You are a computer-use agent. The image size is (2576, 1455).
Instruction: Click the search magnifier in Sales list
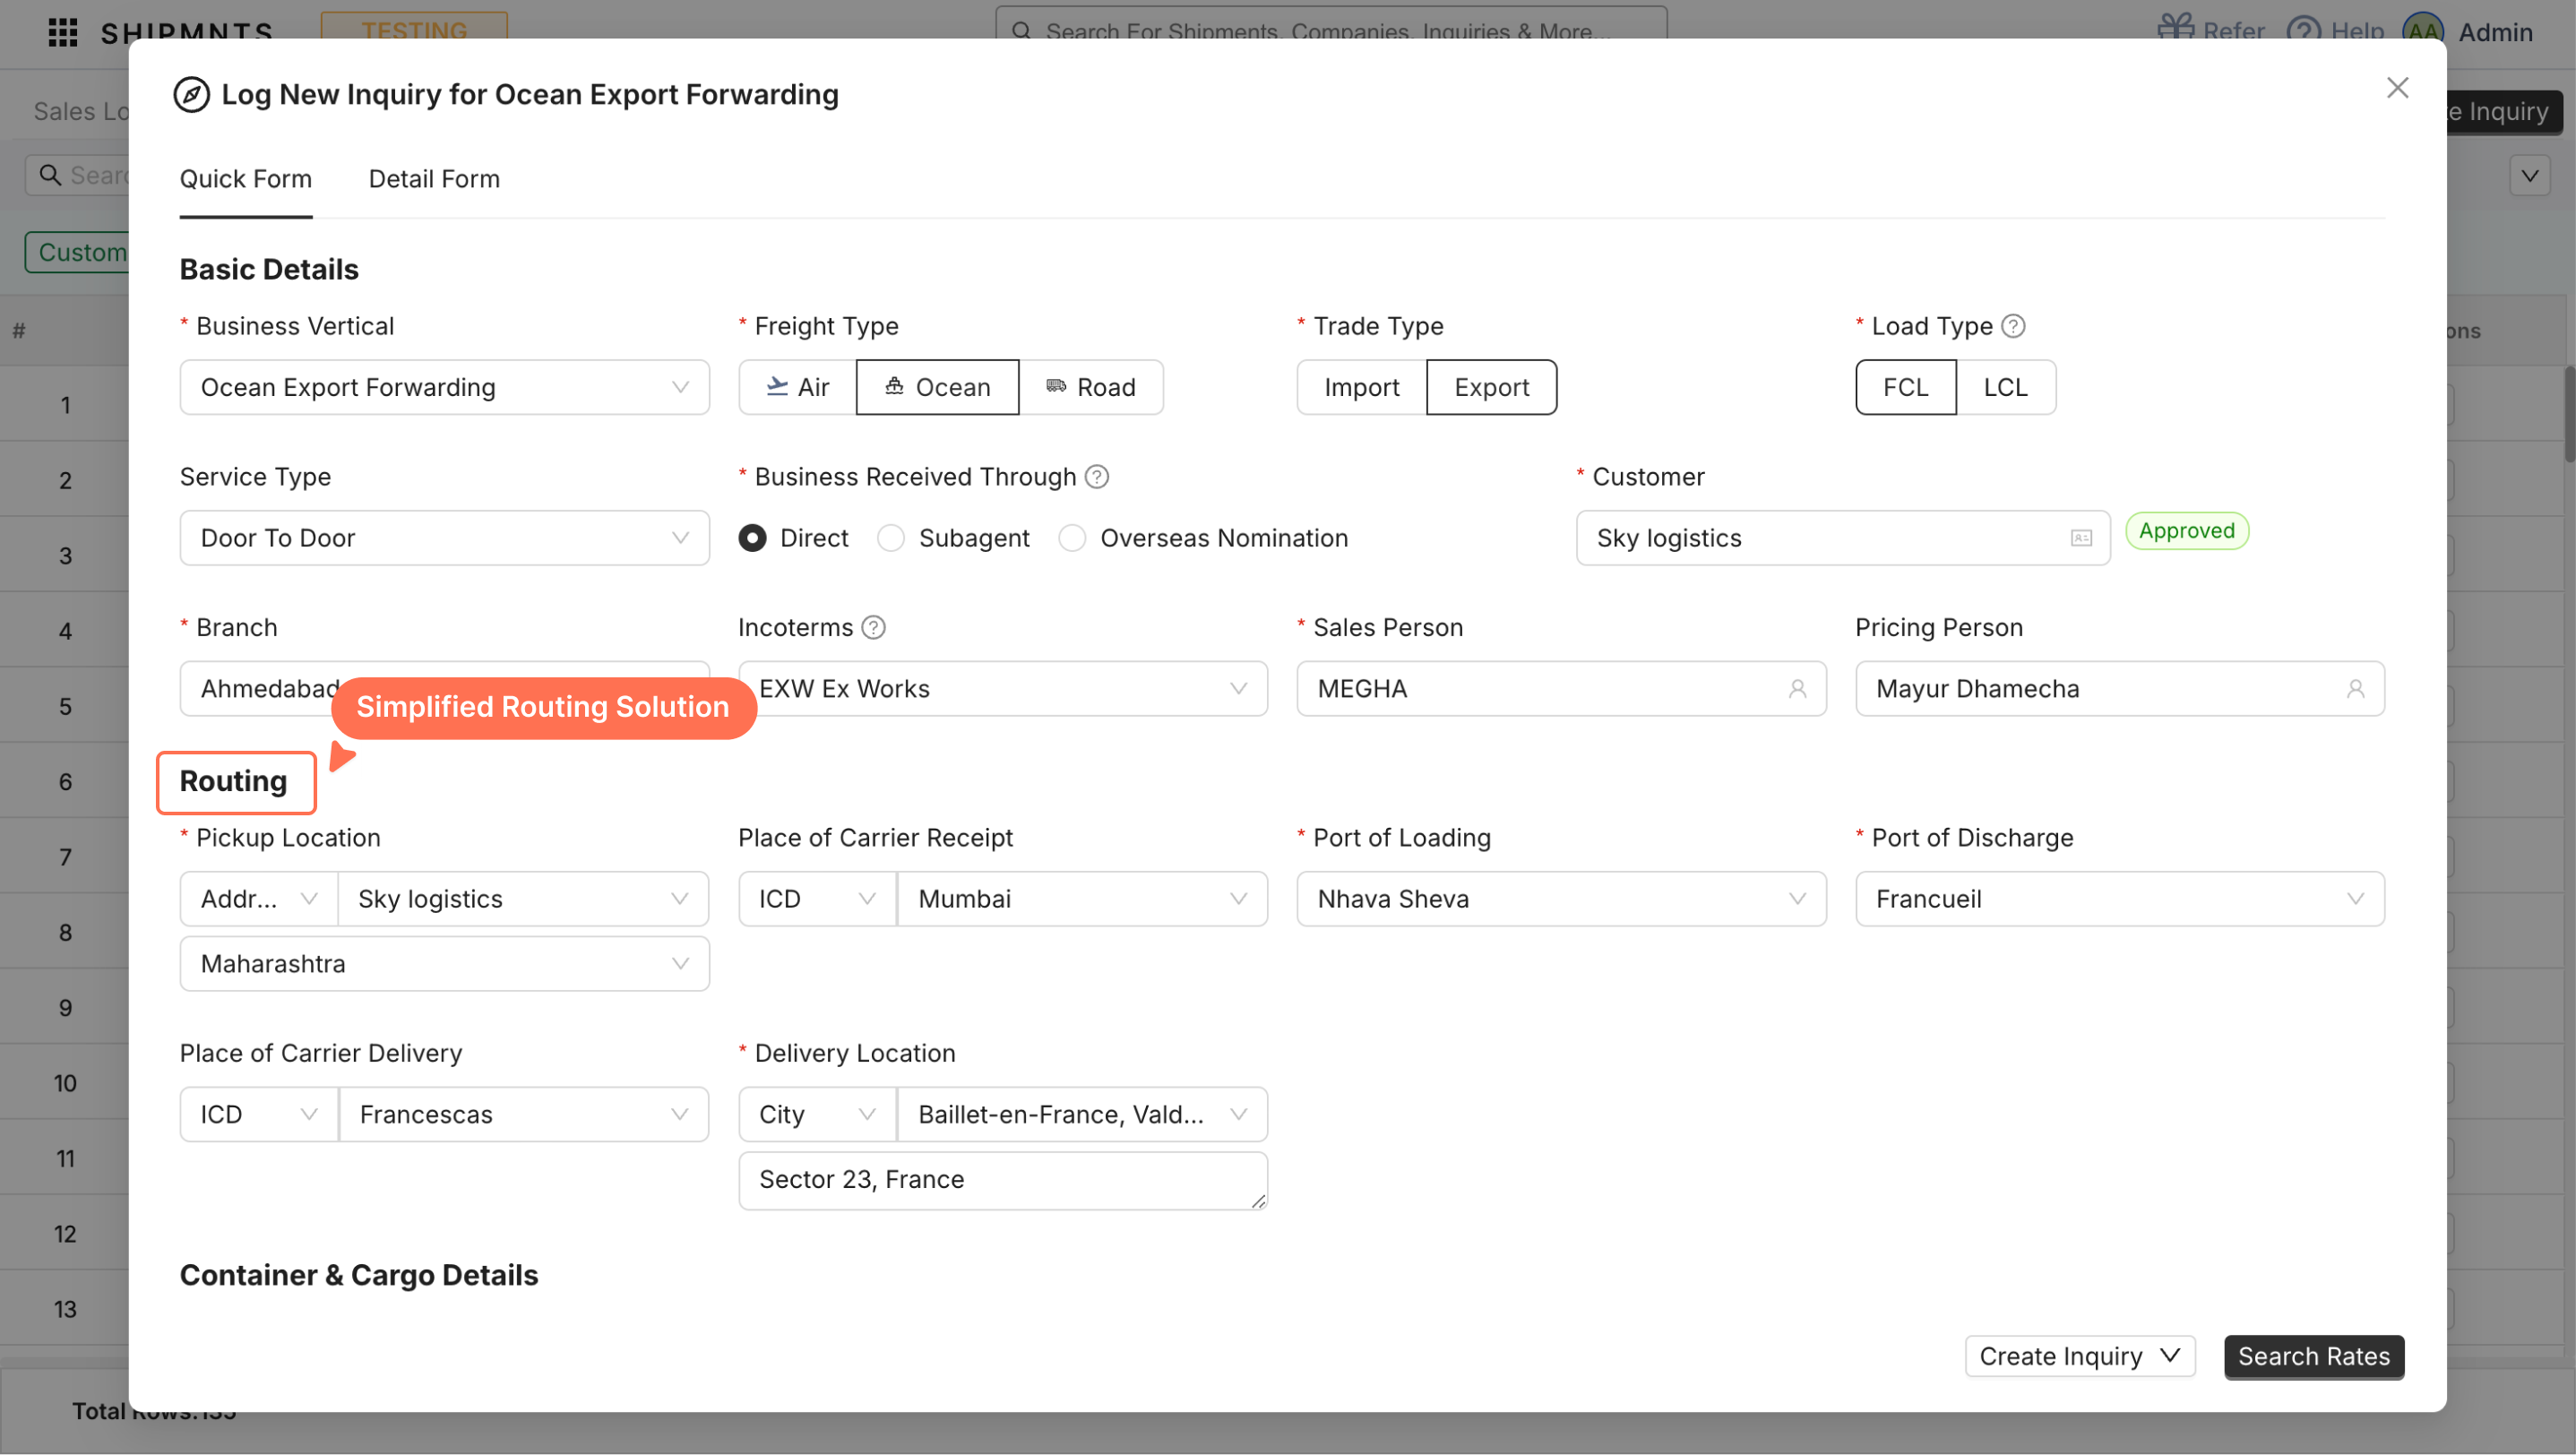pyautogui.click(x=49, y=175)
